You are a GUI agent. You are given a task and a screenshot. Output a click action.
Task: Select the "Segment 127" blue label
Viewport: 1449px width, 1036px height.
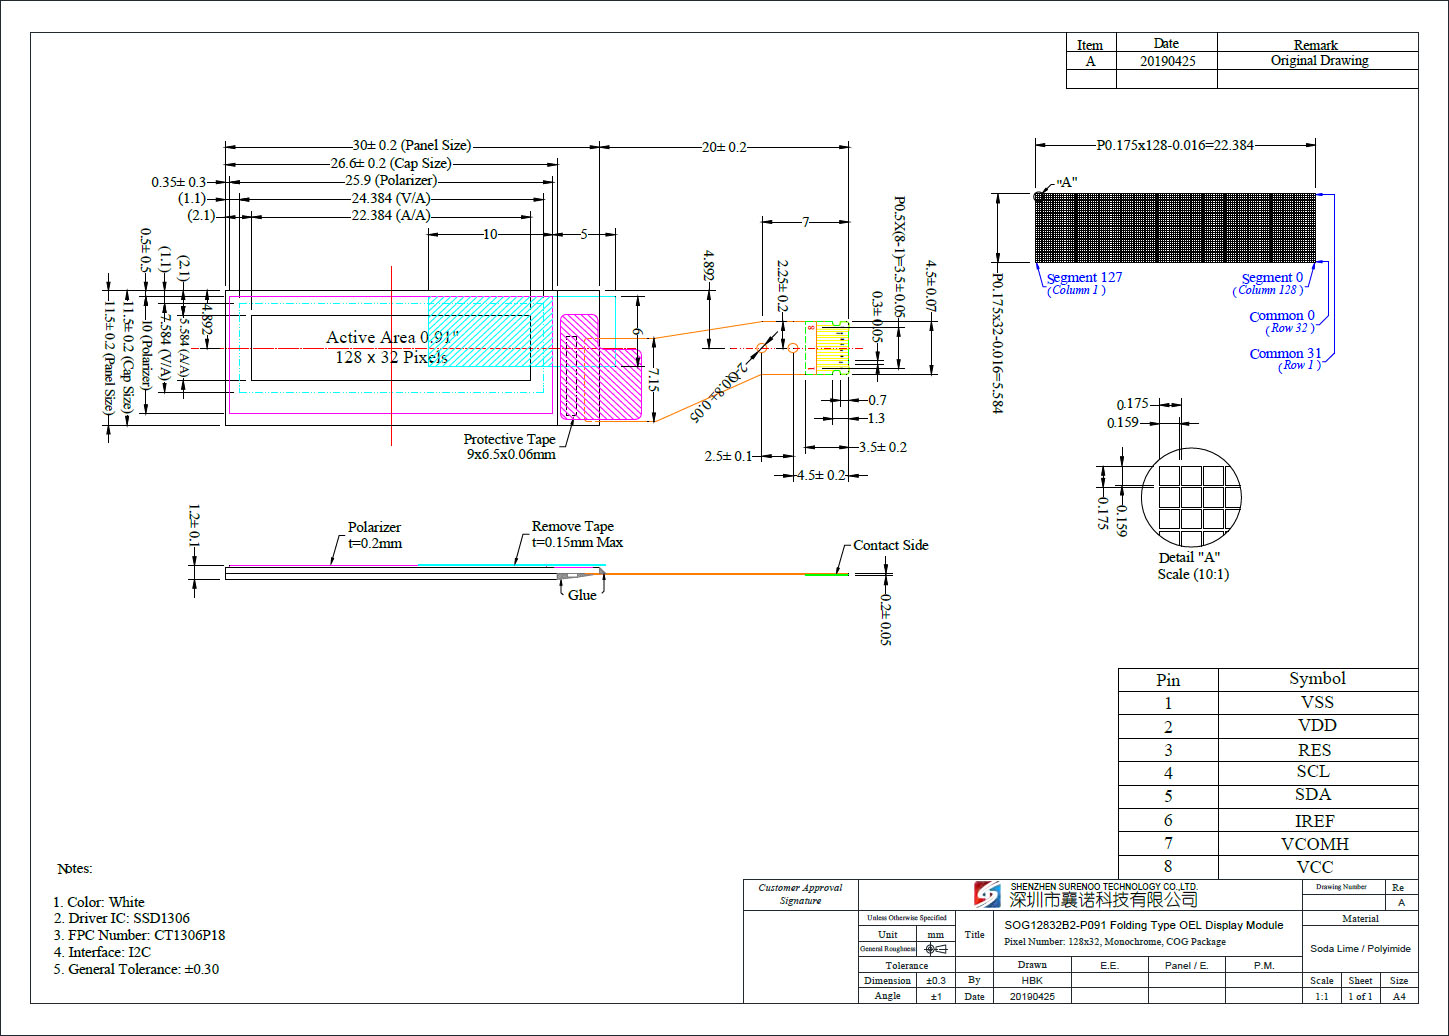(1084, 278)
